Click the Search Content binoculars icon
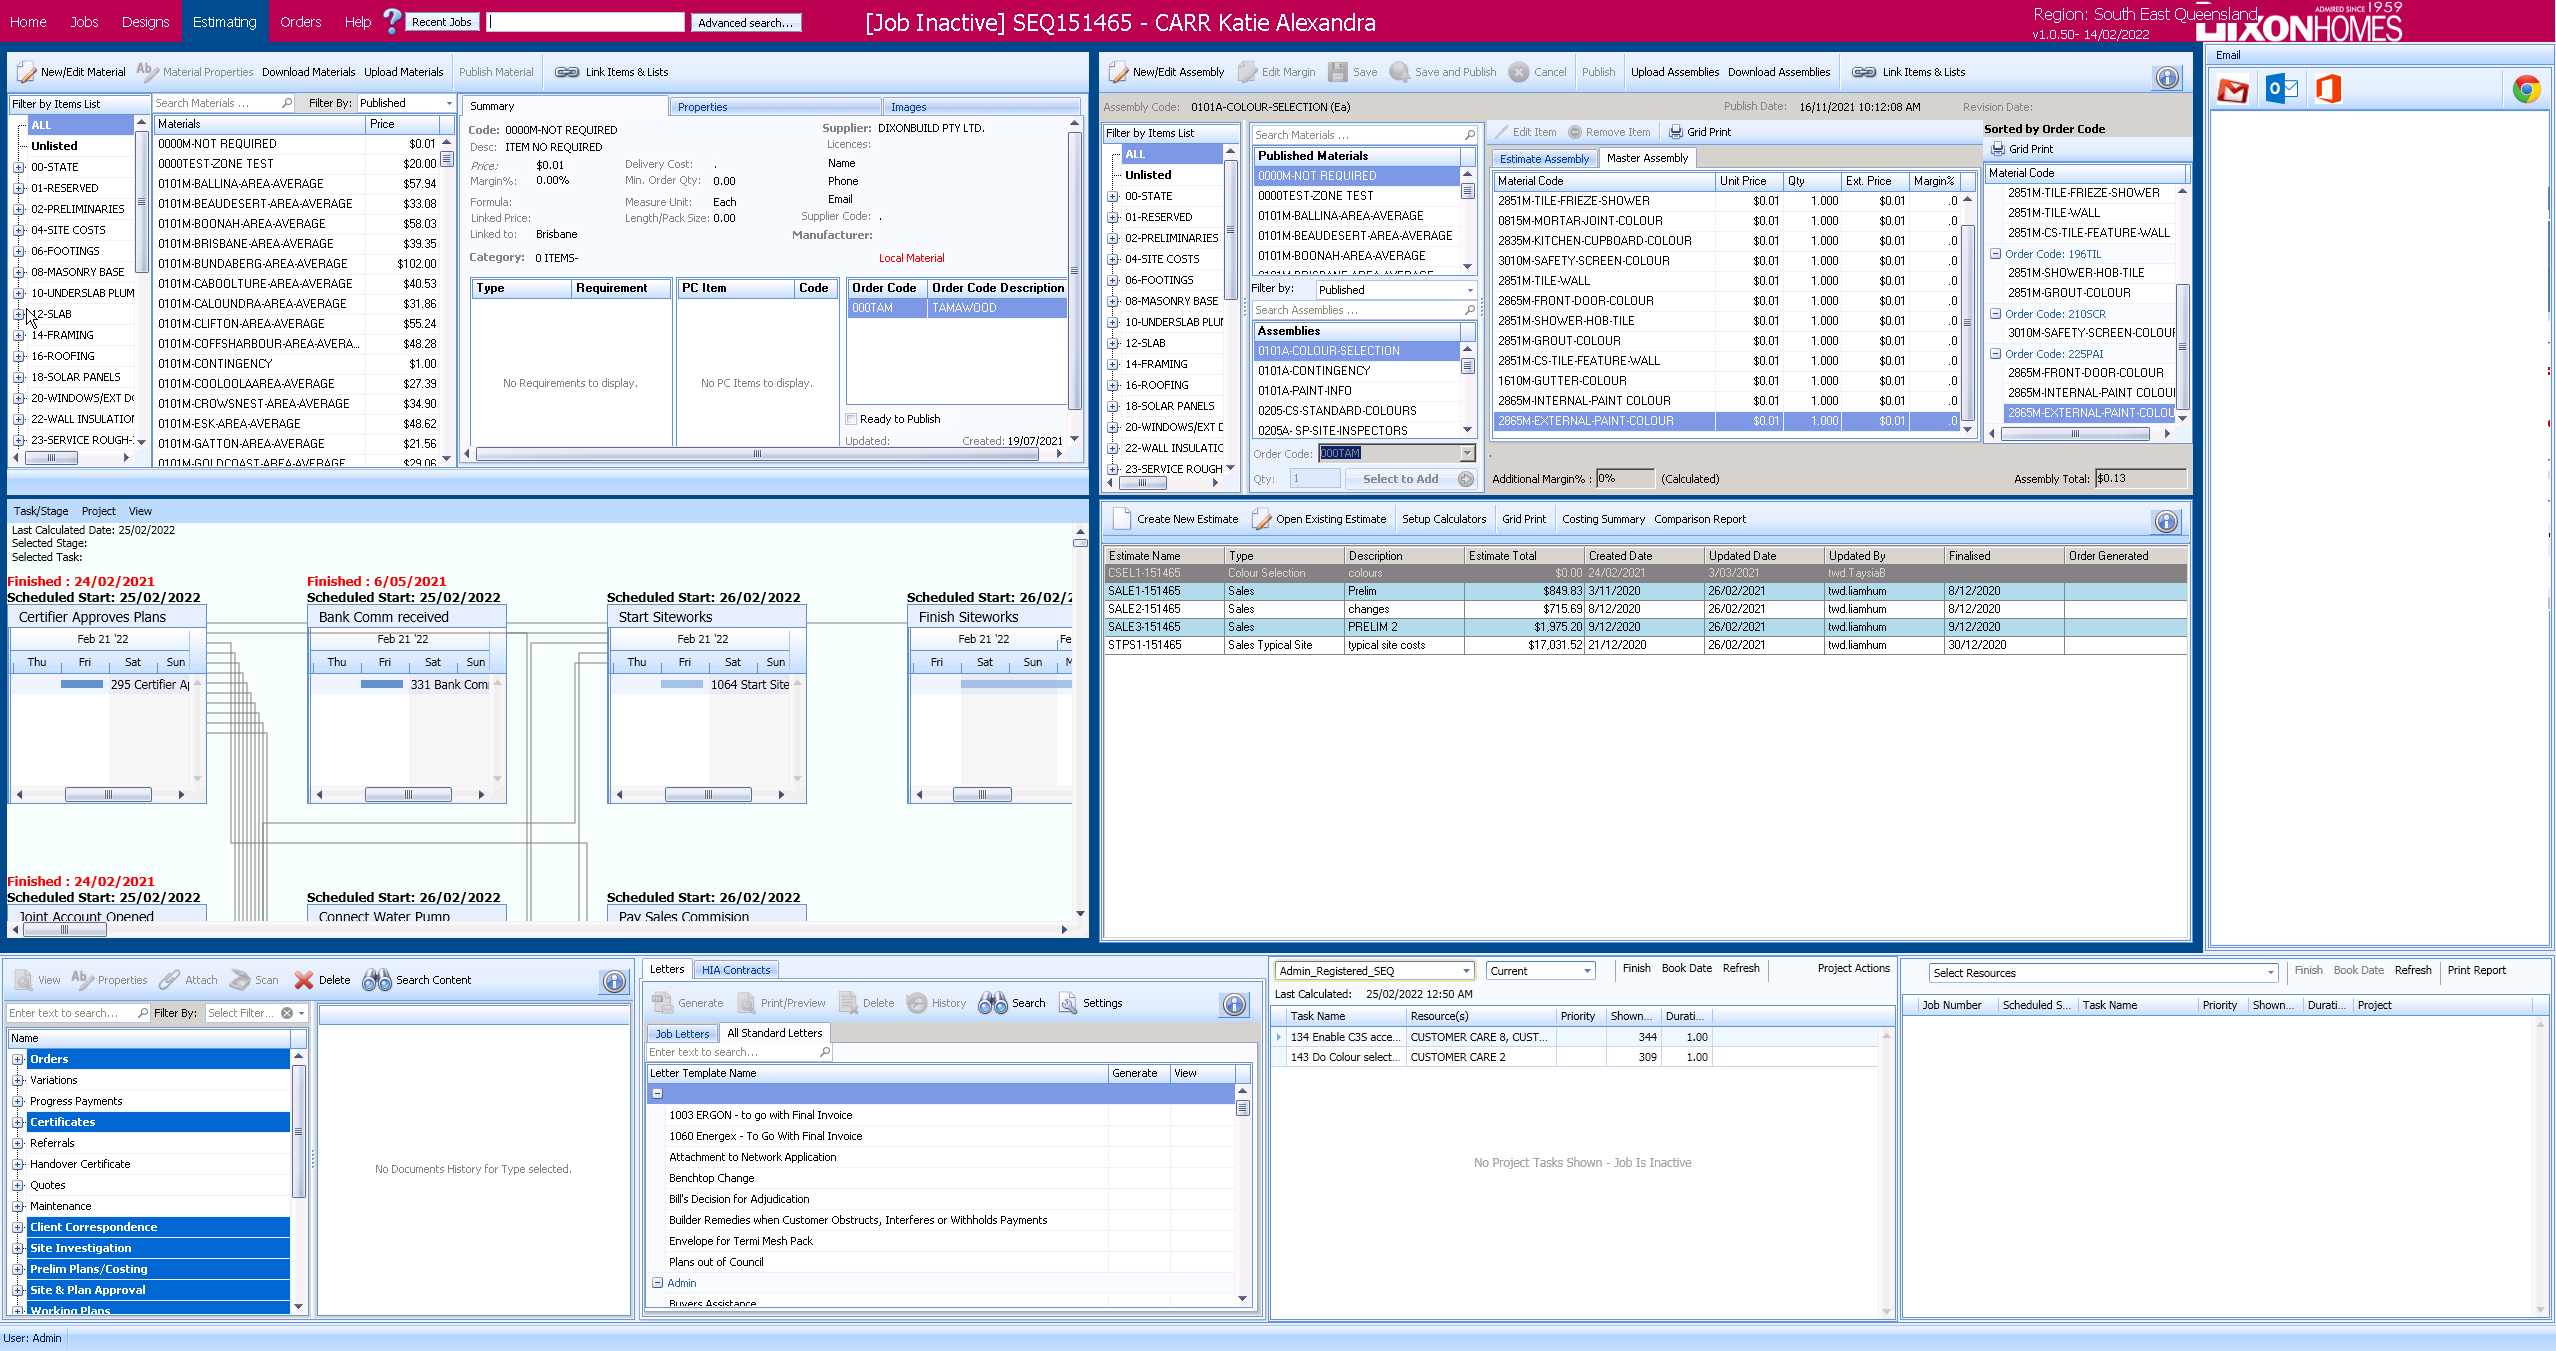2556x1351 pixels. pos(377,980)
